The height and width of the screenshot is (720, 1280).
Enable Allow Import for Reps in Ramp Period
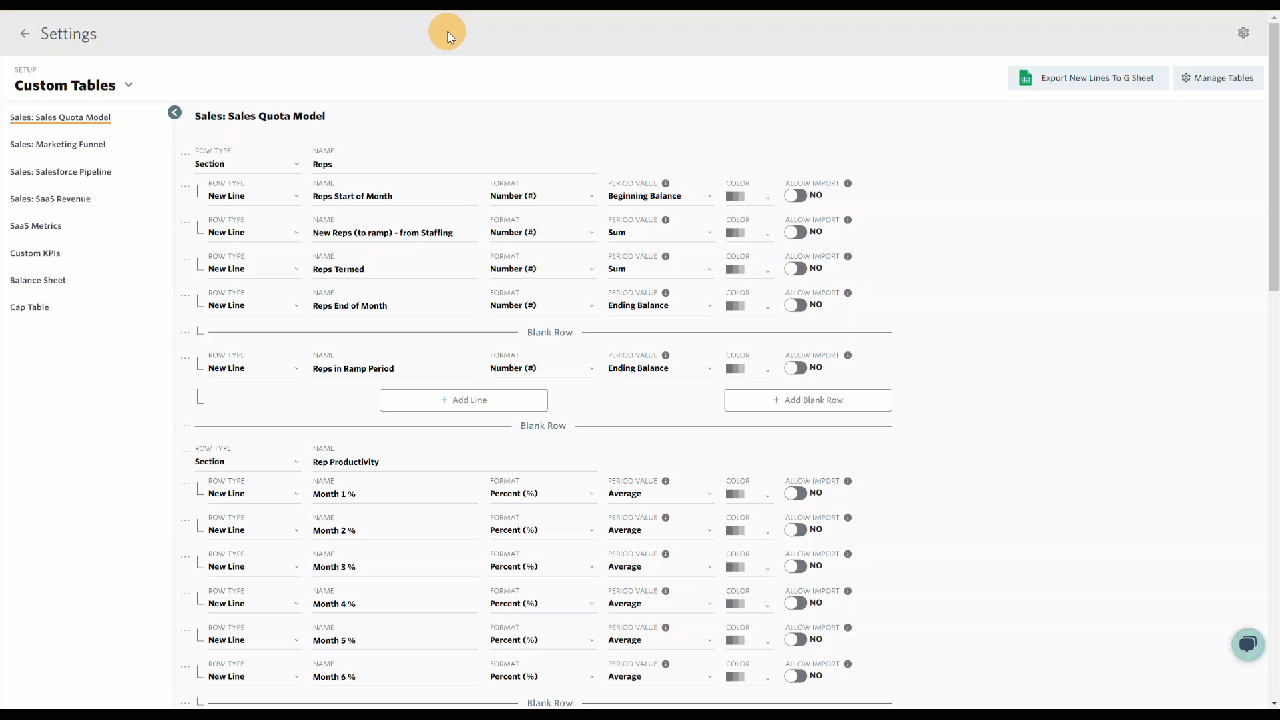[796, 368]
